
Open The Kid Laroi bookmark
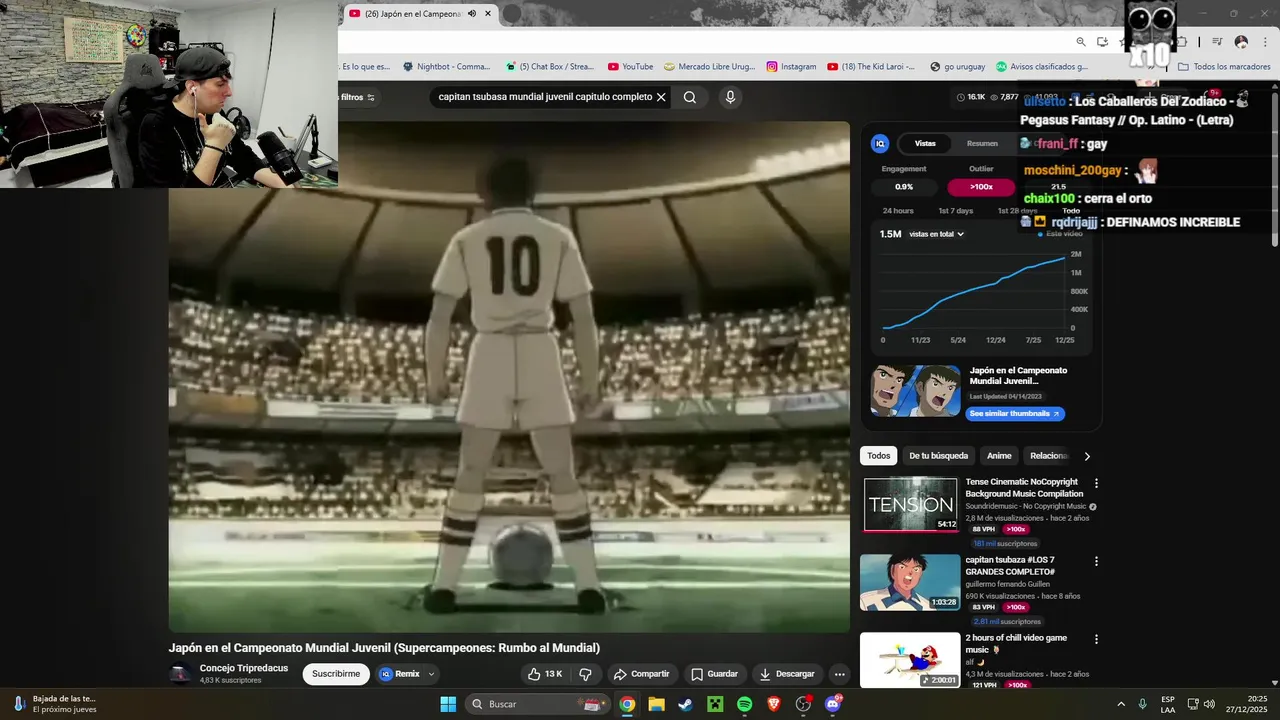[x=871, y=67]
